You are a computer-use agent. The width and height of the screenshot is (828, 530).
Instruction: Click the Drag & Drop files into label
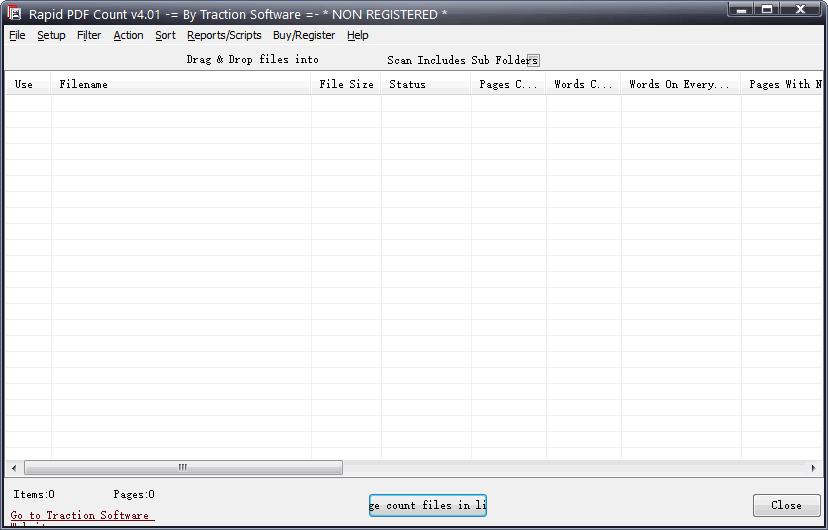click(252, 60)
